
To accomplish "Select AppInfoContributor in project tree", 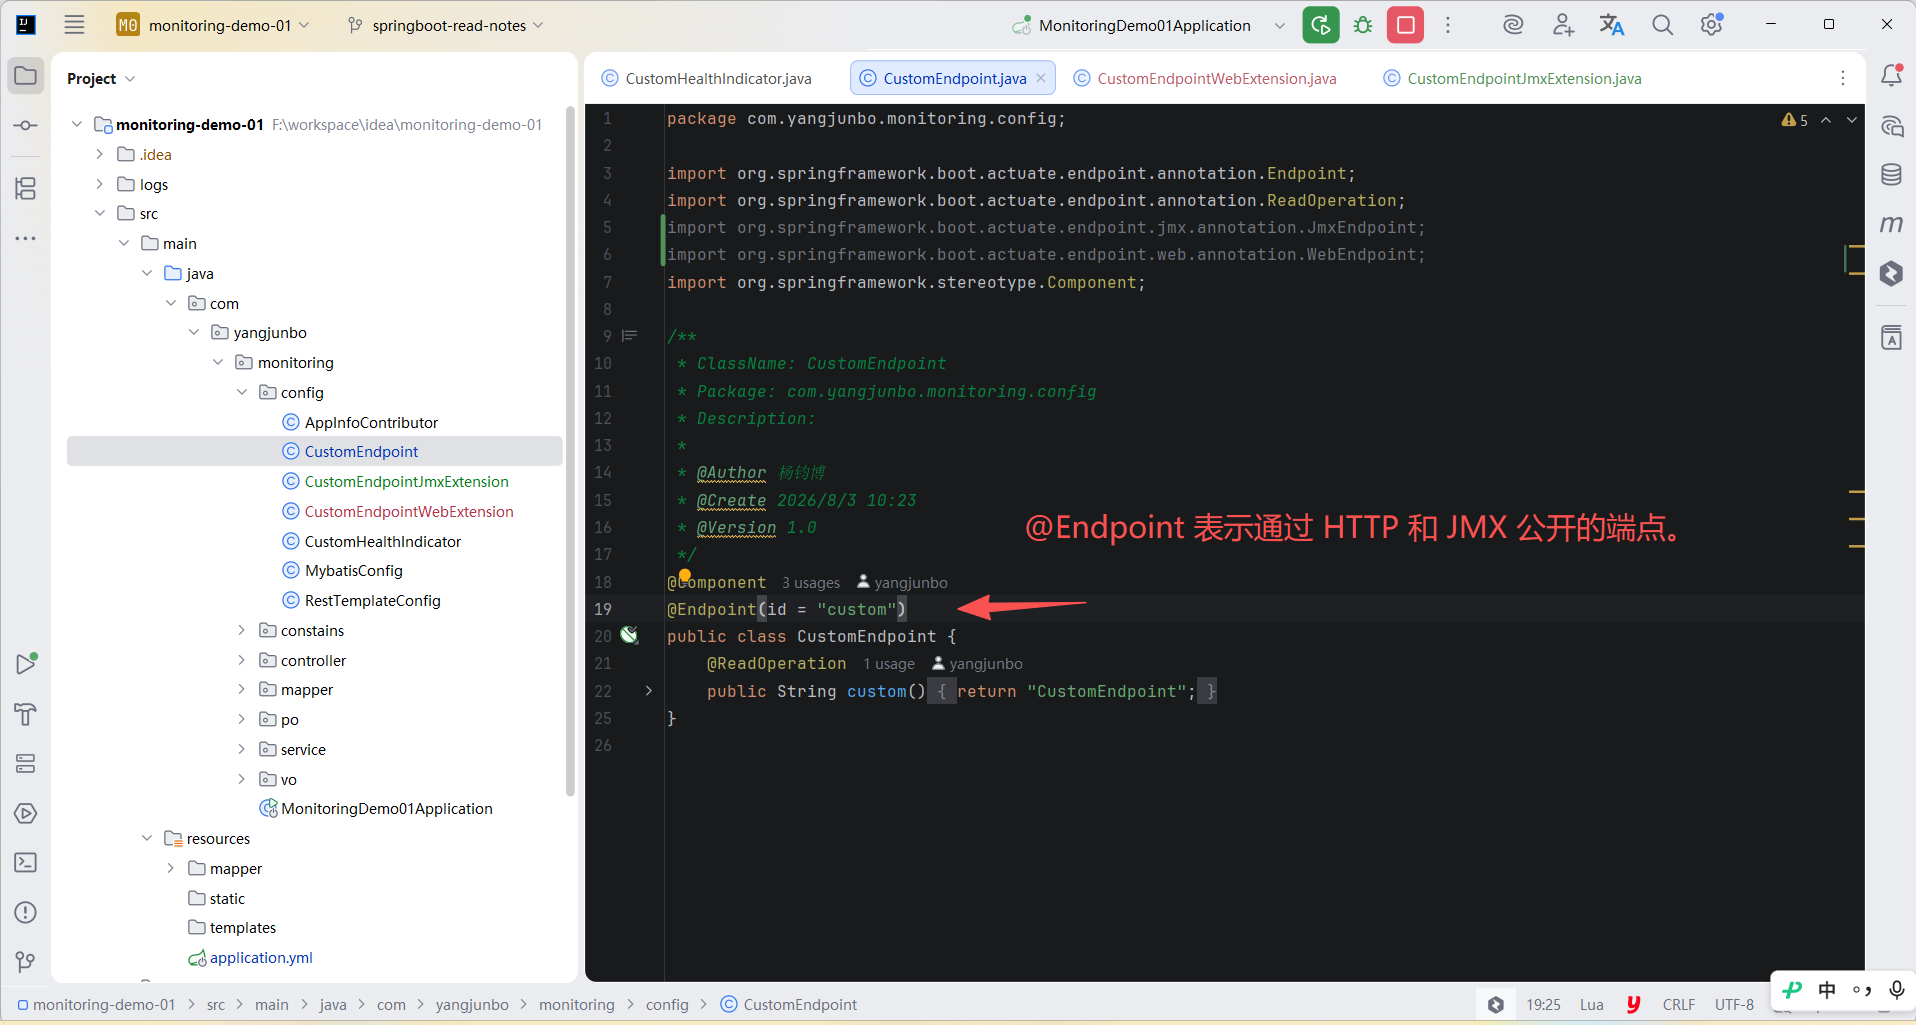I will click(371, 422).
